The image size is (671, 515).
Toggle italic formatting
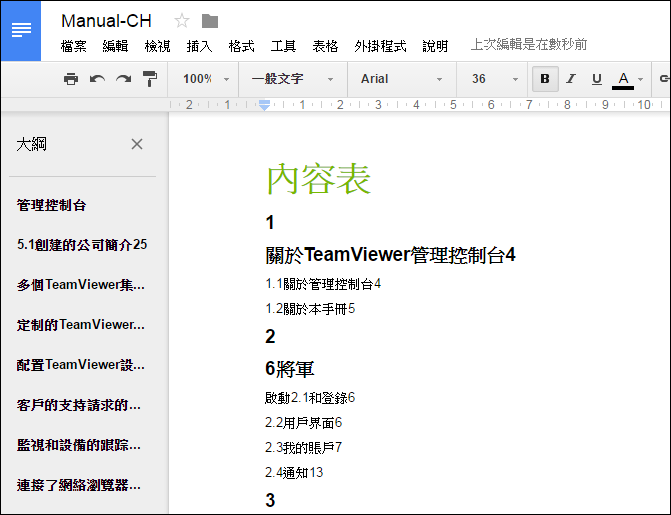(x=571, y=79)
